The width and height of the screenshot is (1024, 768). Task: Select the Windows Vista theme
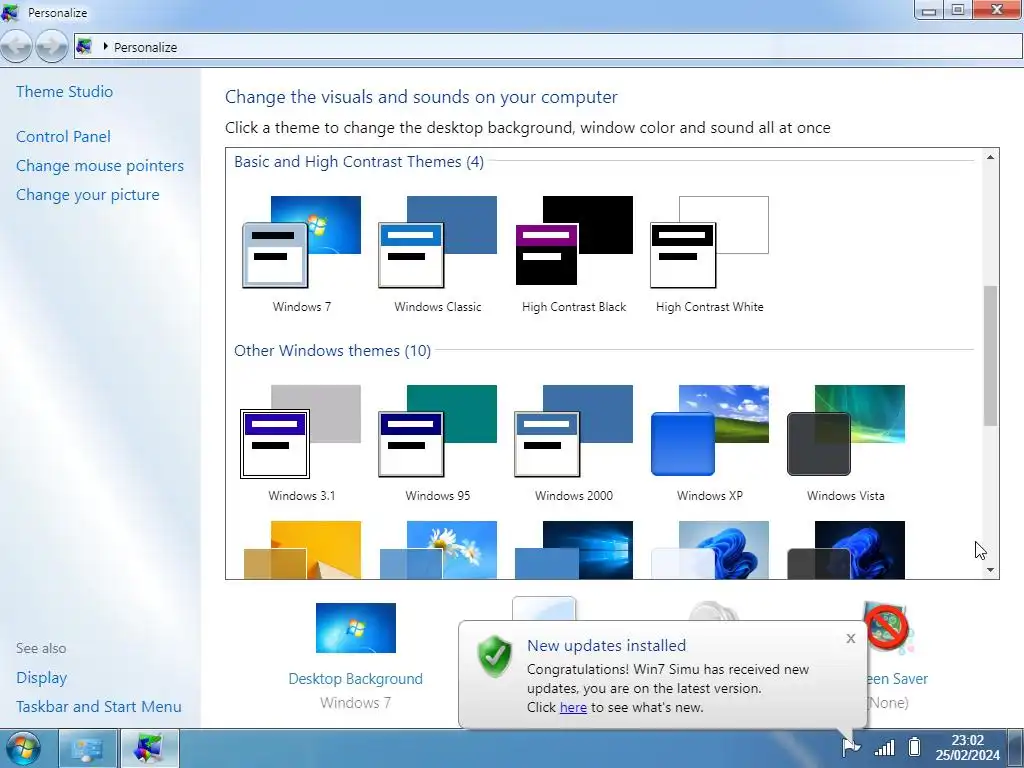click(x=846, y=443)
